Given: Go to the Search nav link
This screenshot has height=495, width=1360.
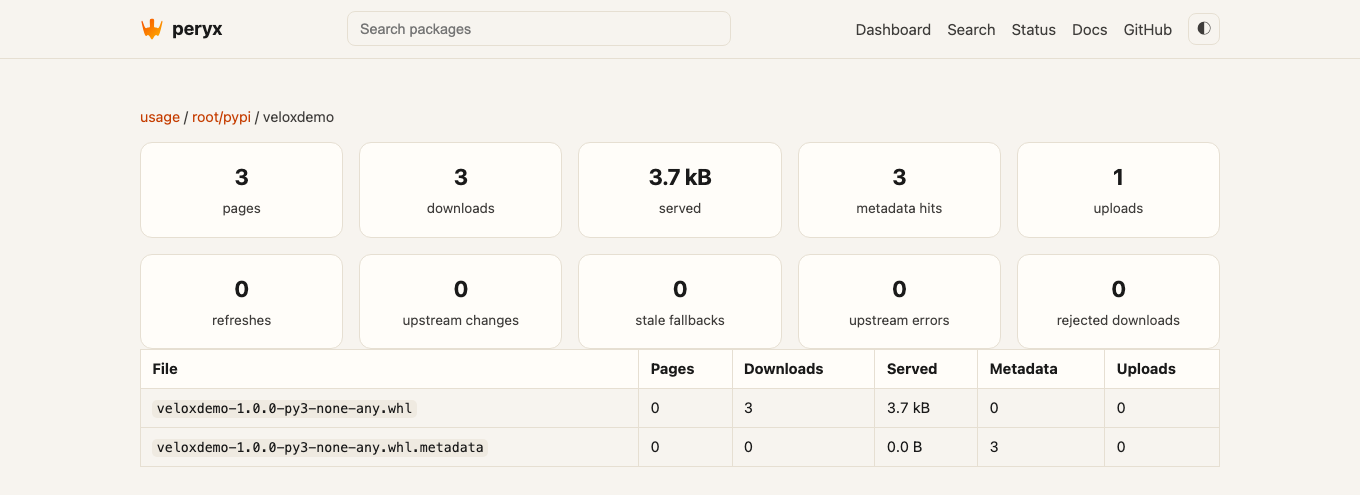Looking at the screenshot, I should pyautogui.click(x=971, y=30).
